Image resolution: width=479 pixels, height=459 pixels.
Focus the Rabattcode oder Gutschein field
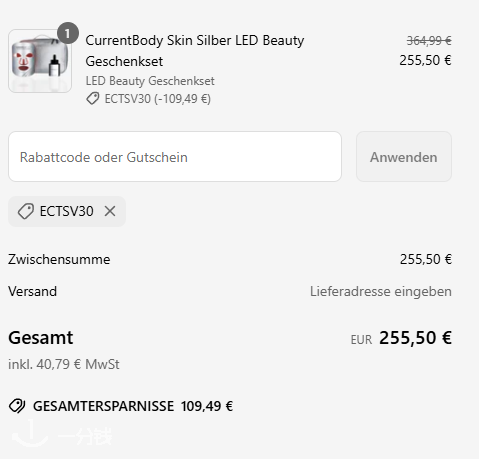click(x=175, y=157)
